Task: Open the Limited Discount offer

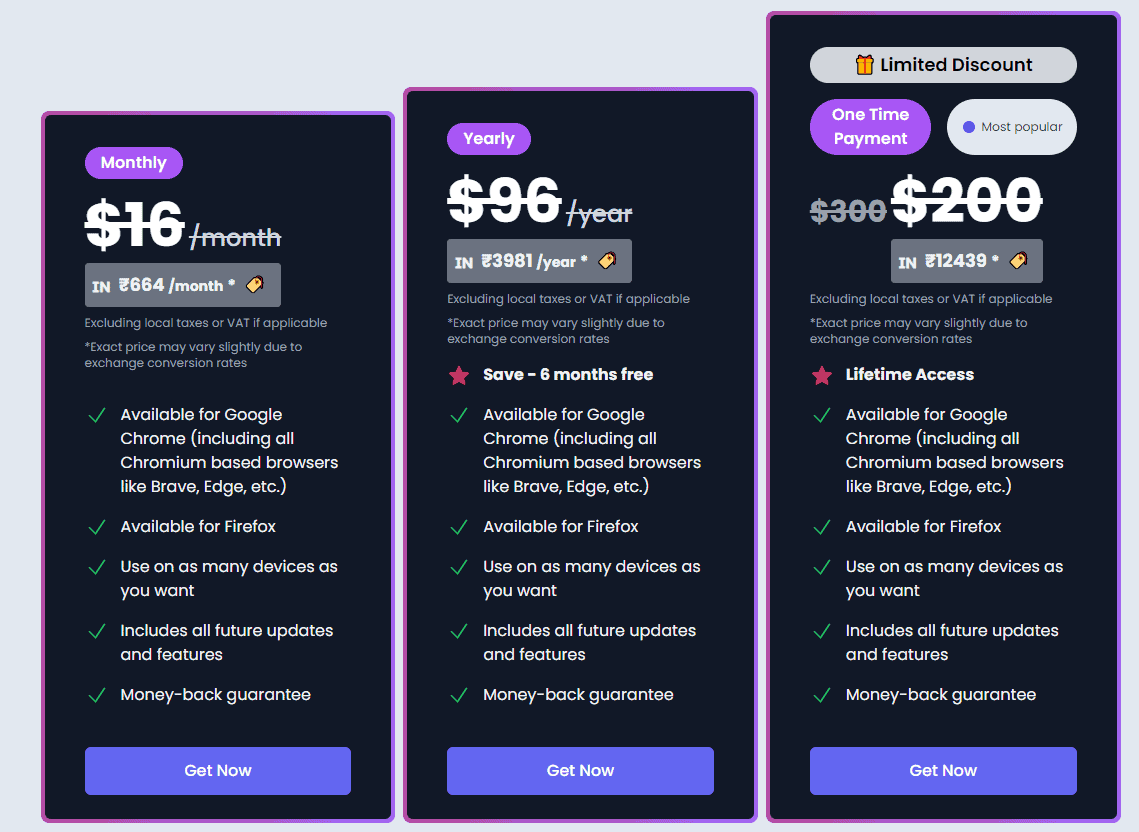Action: (942, 64)
